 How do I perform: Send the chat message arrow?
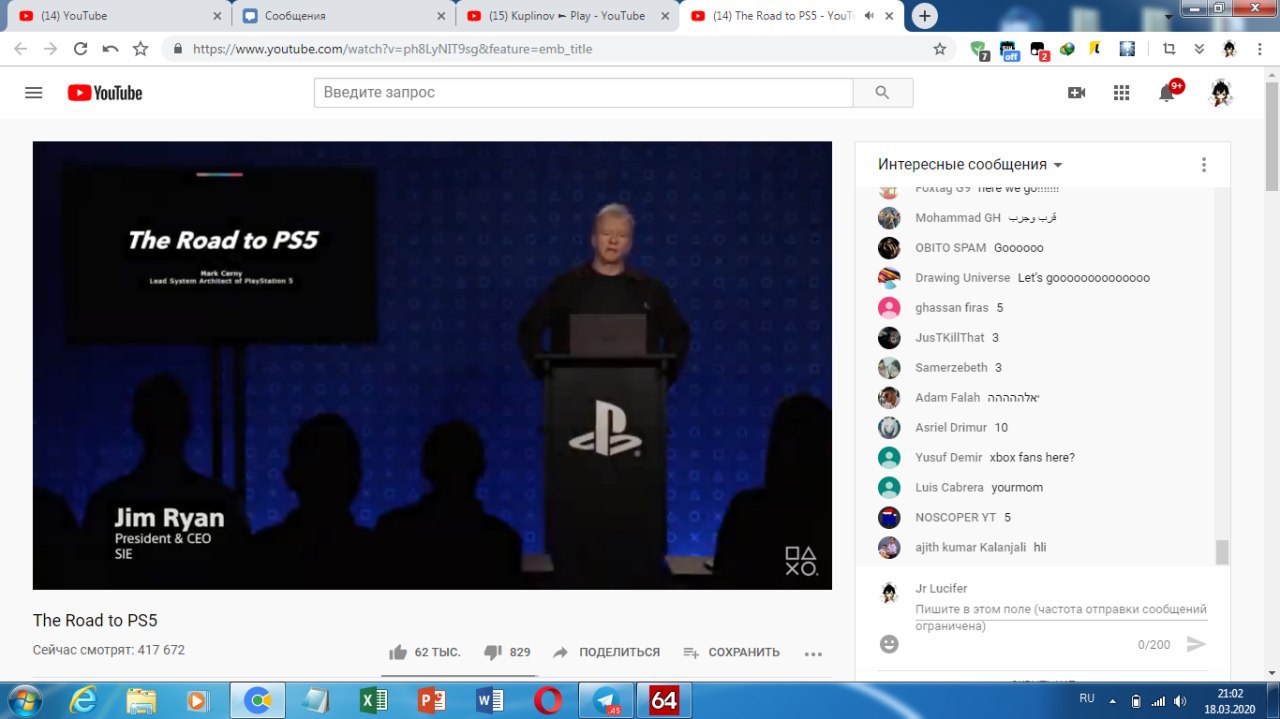tap(1196, 644)
